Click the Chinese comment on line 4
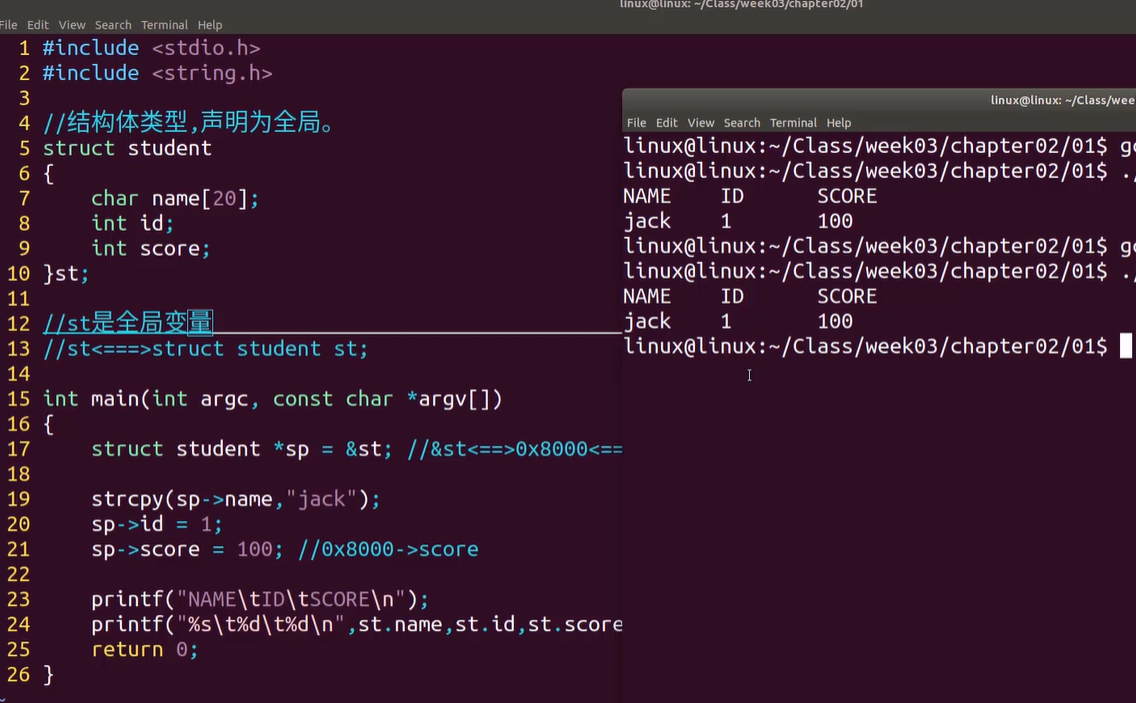Viewport: 1136px width, 703px height. [x=190, y=122]
